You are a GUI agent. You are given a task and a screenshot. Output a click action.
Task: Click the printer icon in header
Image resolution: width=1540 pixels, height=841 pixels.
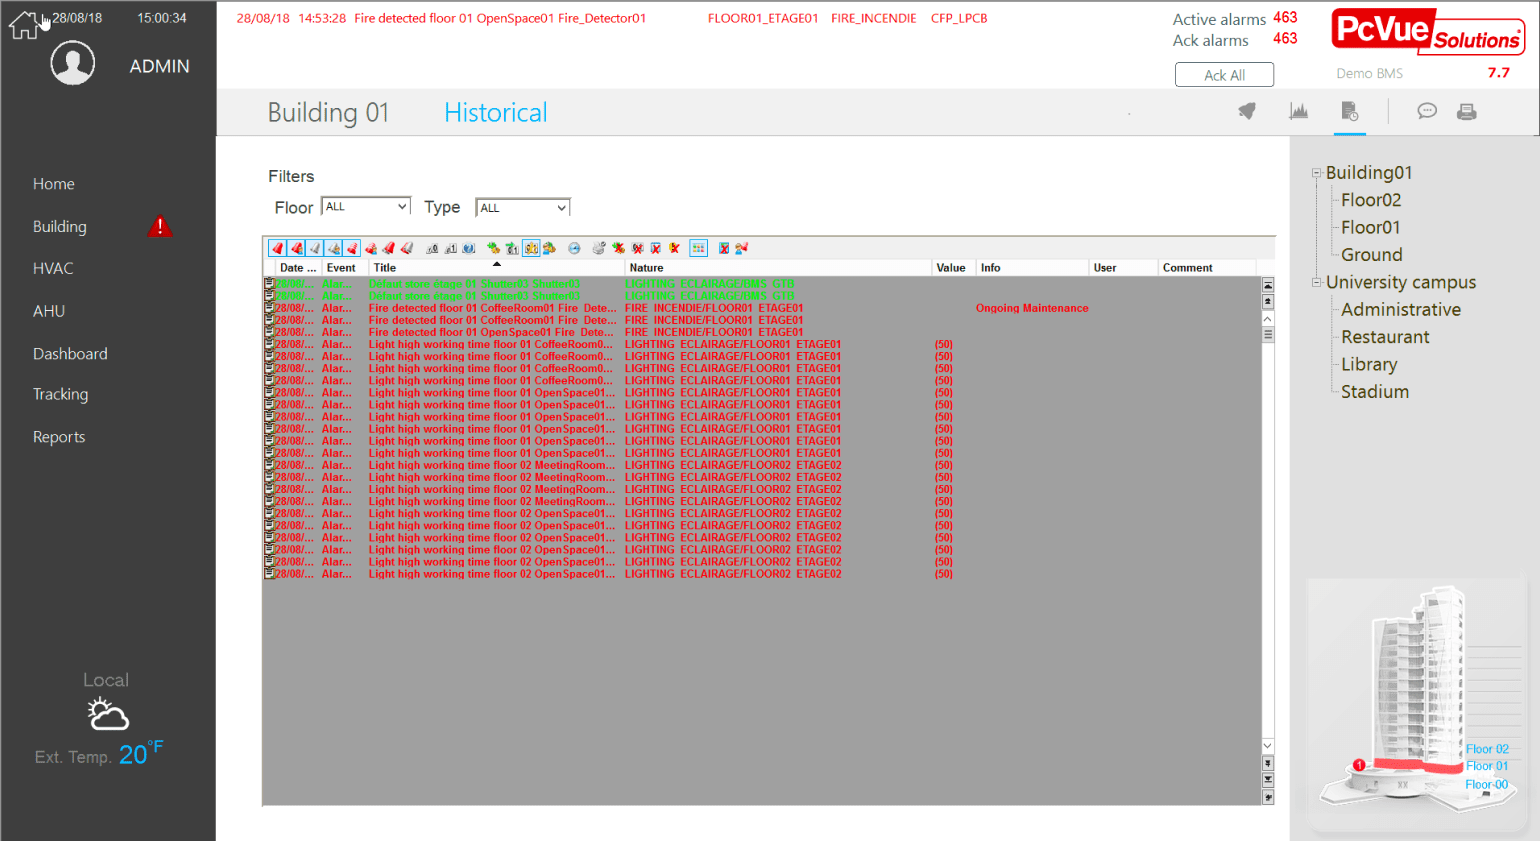pos(1466,112)
